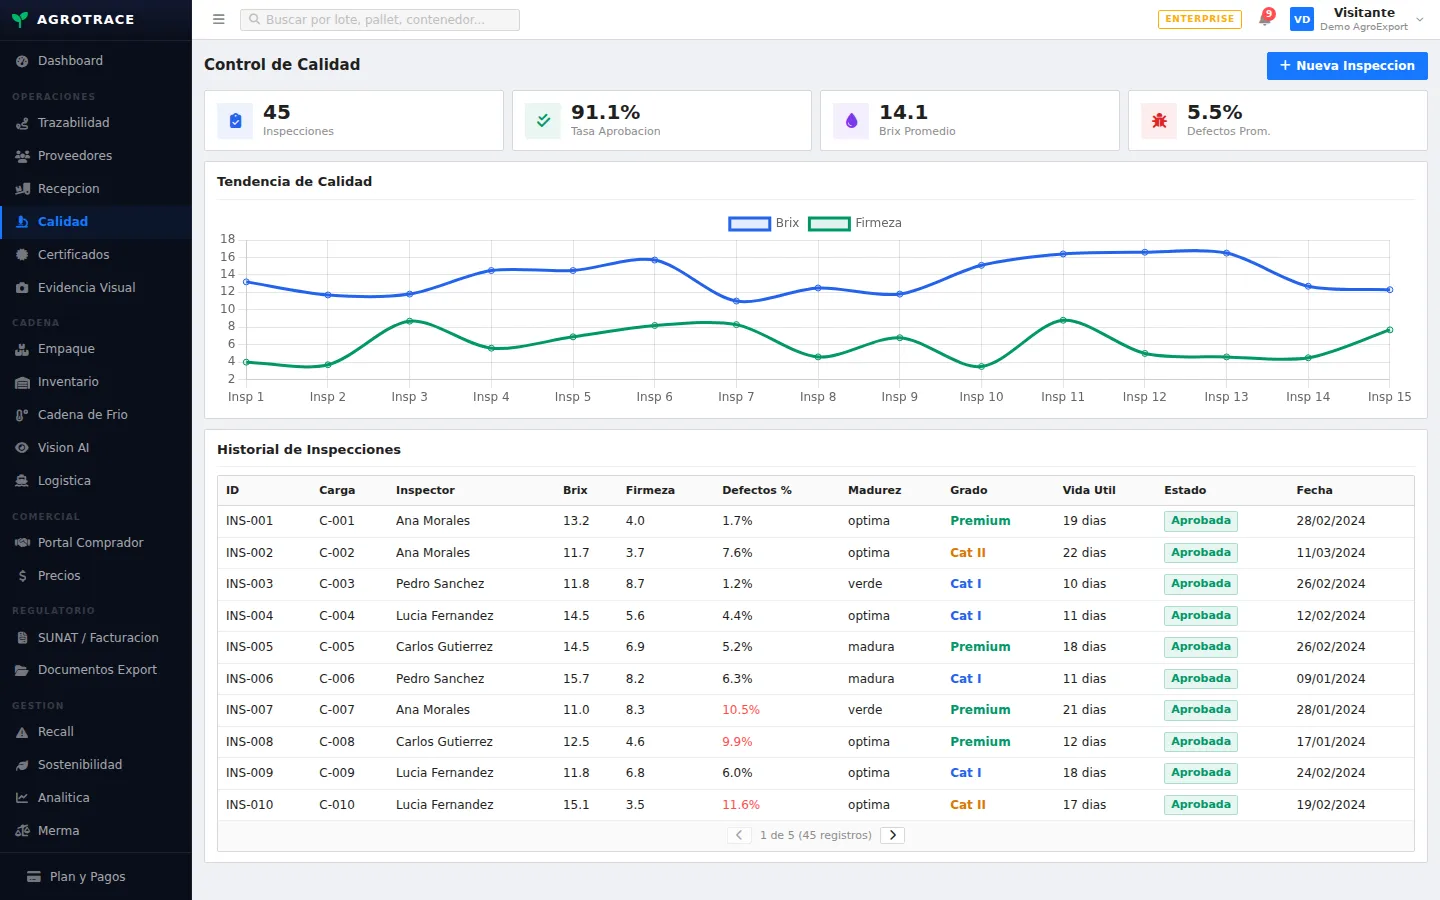Collapse sidebar with the hamburger menu icon
The height and width of the screenshot is (900, 1440).
click(219, 19)
